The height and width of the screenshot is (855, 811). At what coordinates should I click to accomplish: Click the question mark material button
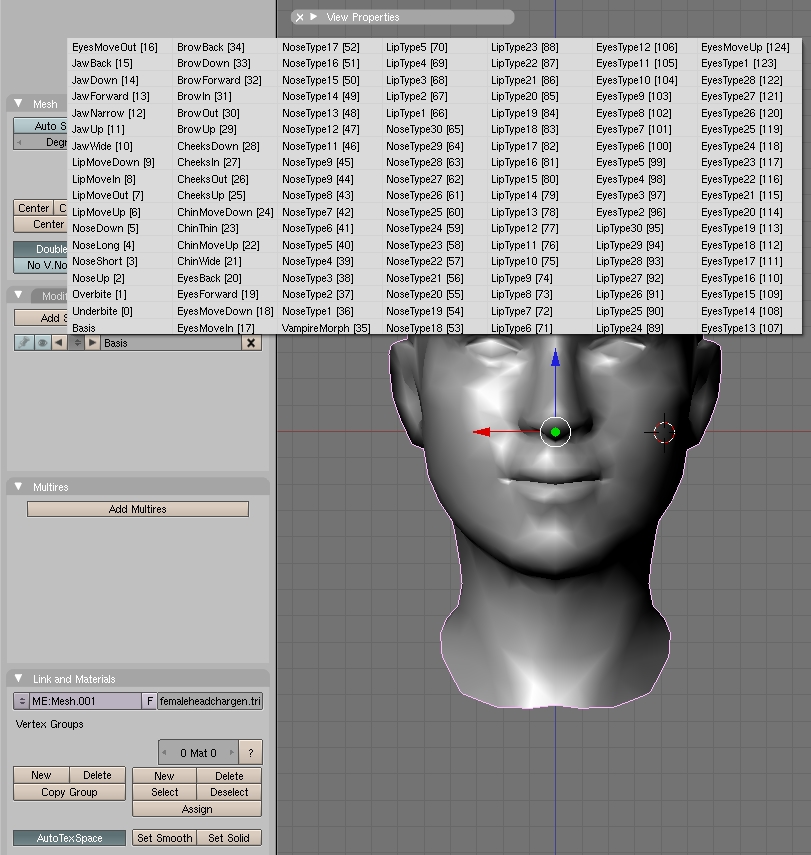click(251, 753)
